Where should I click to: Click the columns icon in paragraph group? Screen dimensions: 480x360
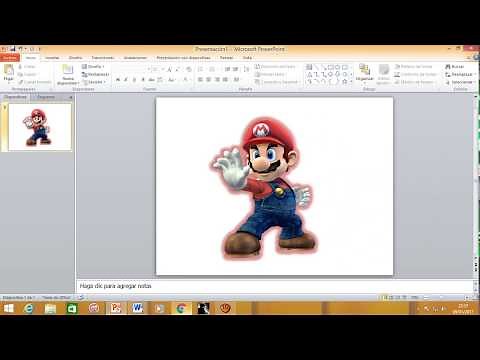tap(237, 80)
